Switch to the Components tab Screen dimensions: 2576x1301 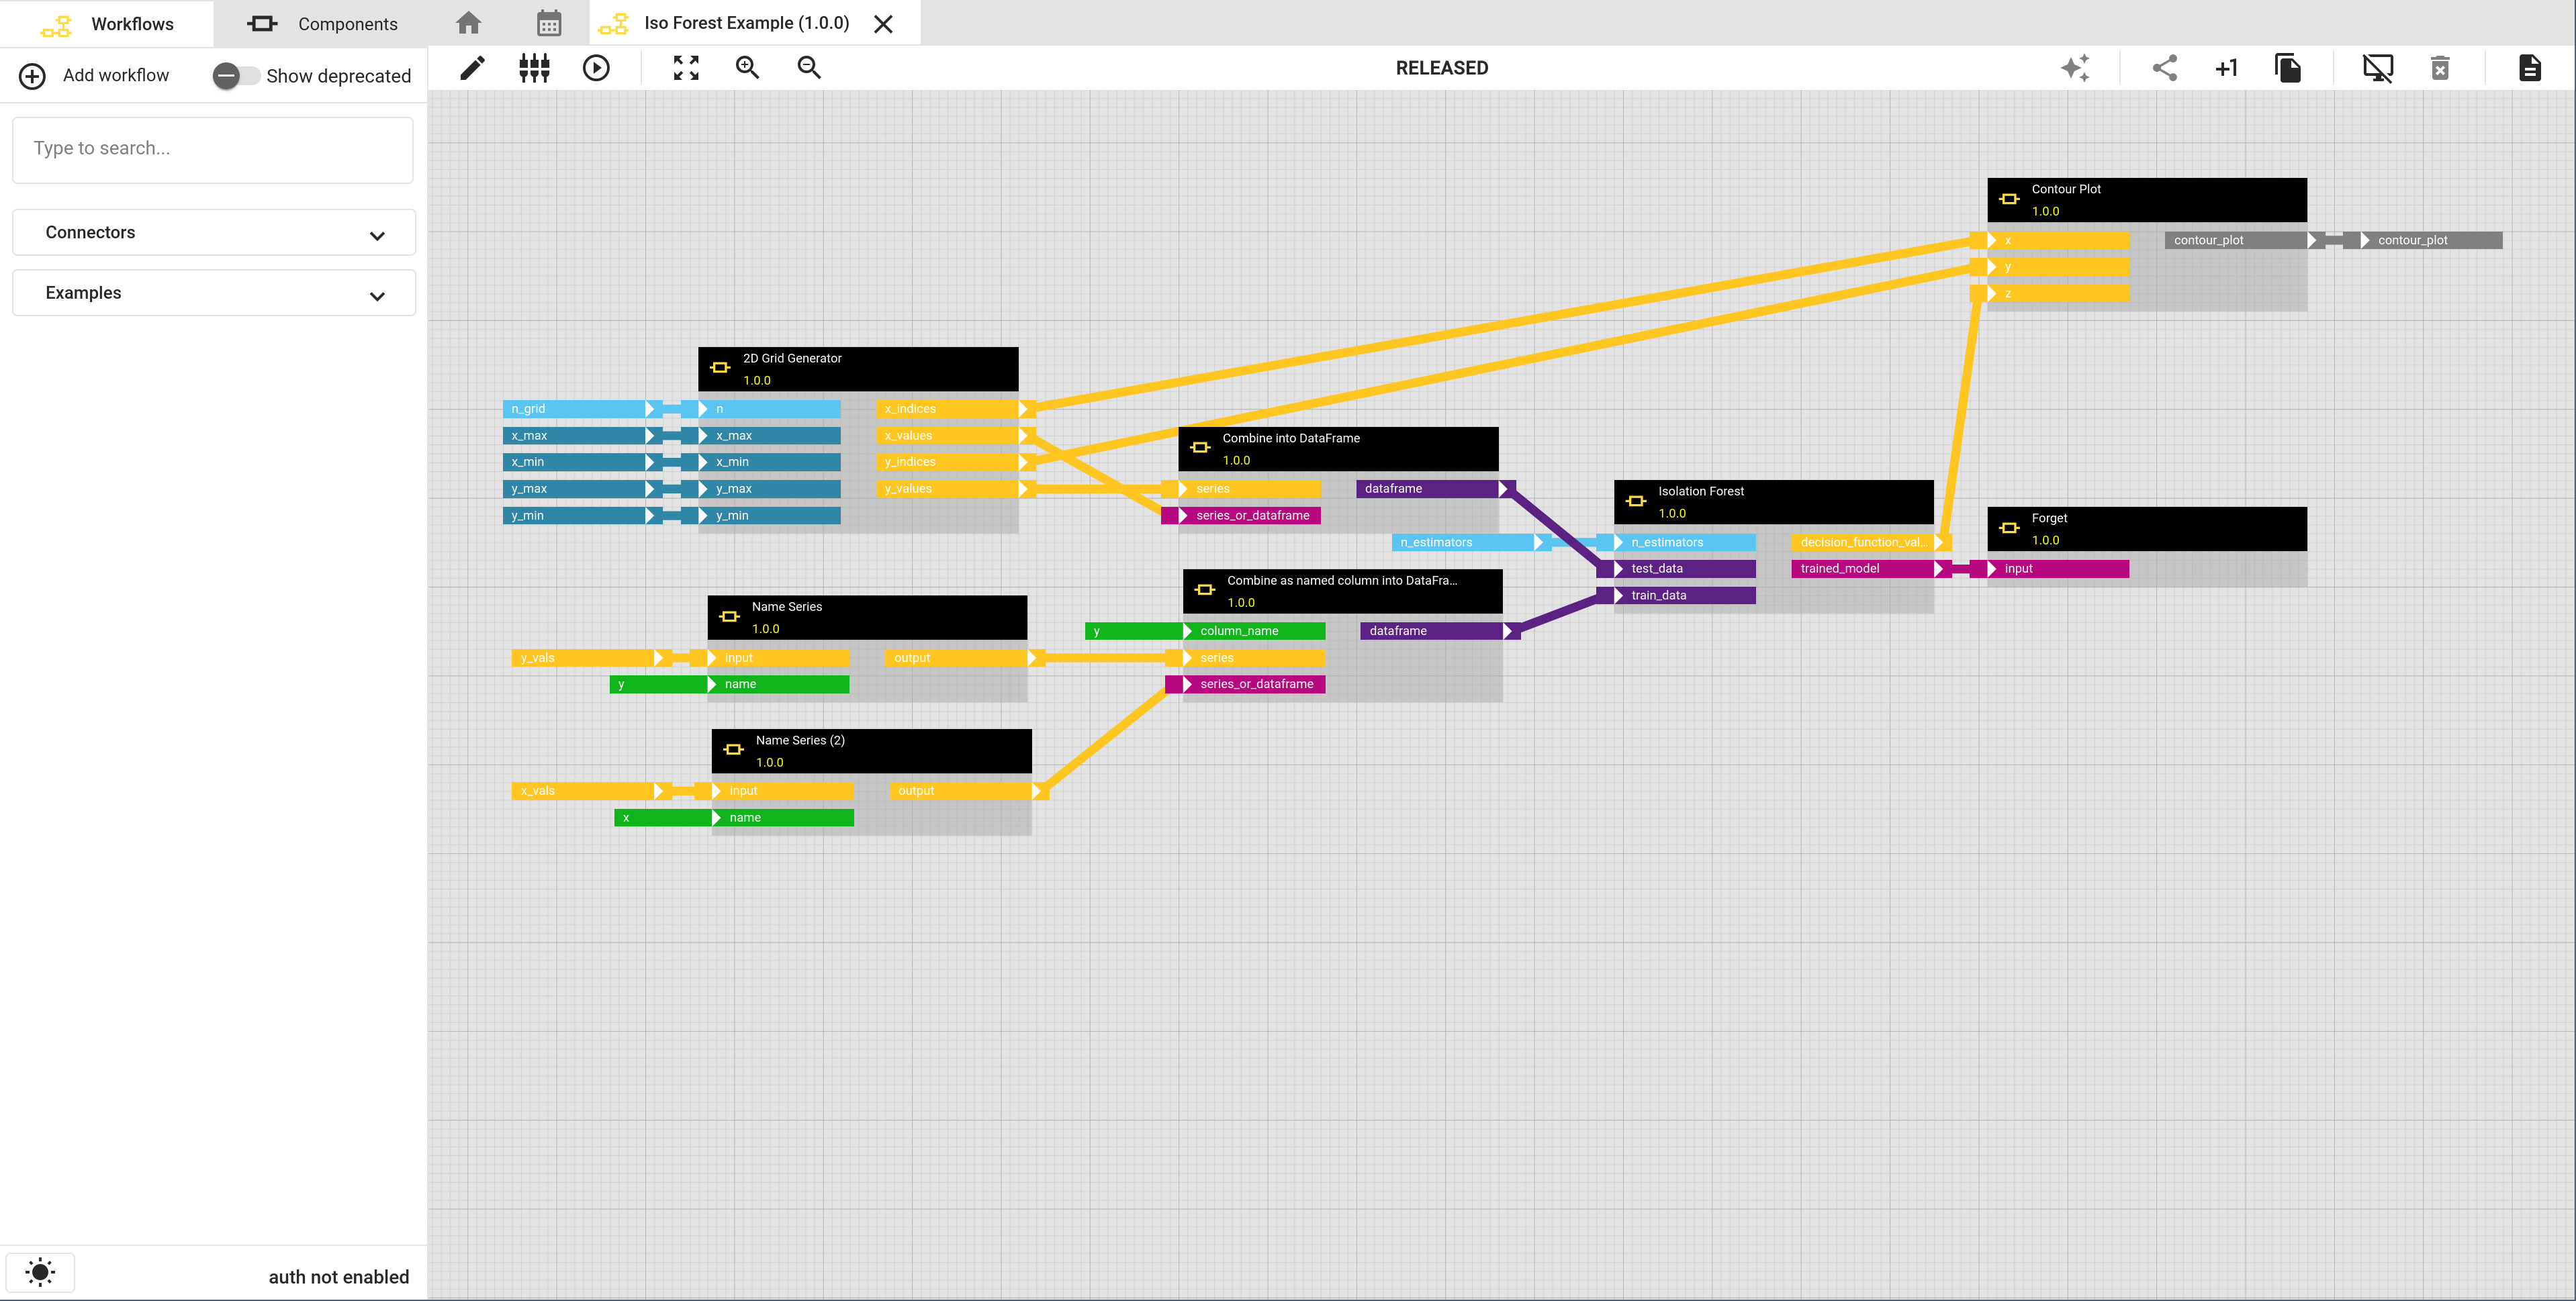321,23
